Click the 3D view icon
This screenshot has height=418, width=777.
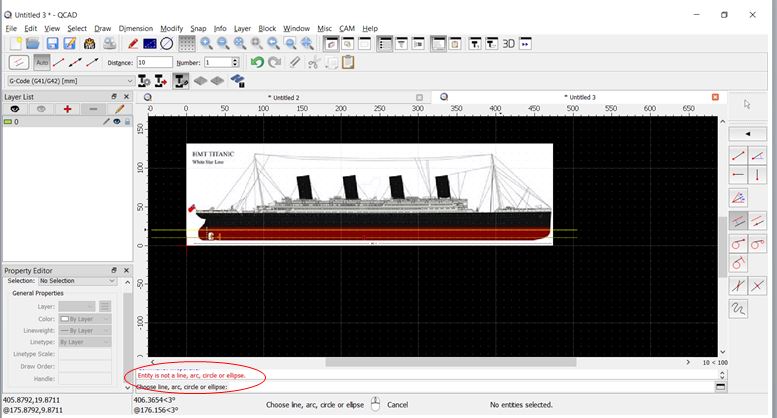pos(508,44)
